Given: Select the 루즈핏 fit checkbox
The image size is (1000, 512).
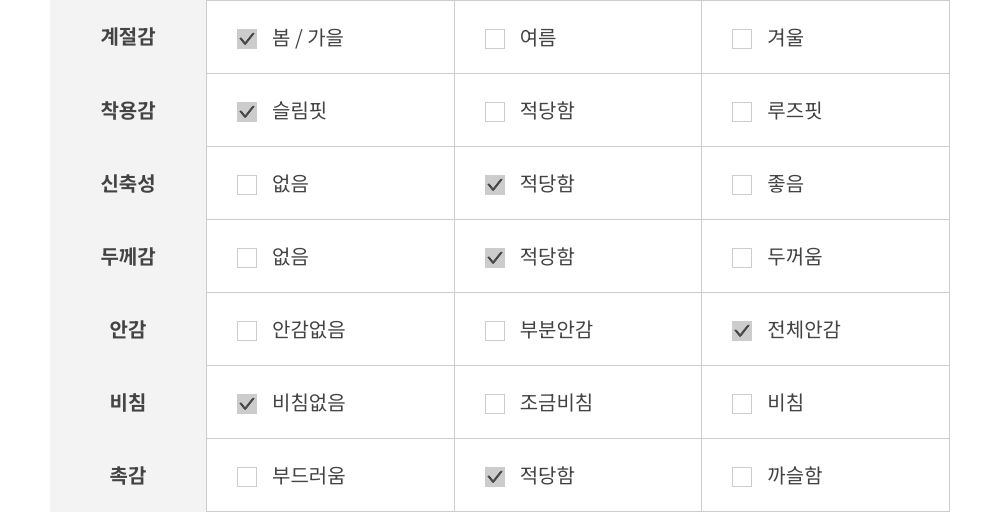Looking at the screenshot, I should click(x=742, y=112).
